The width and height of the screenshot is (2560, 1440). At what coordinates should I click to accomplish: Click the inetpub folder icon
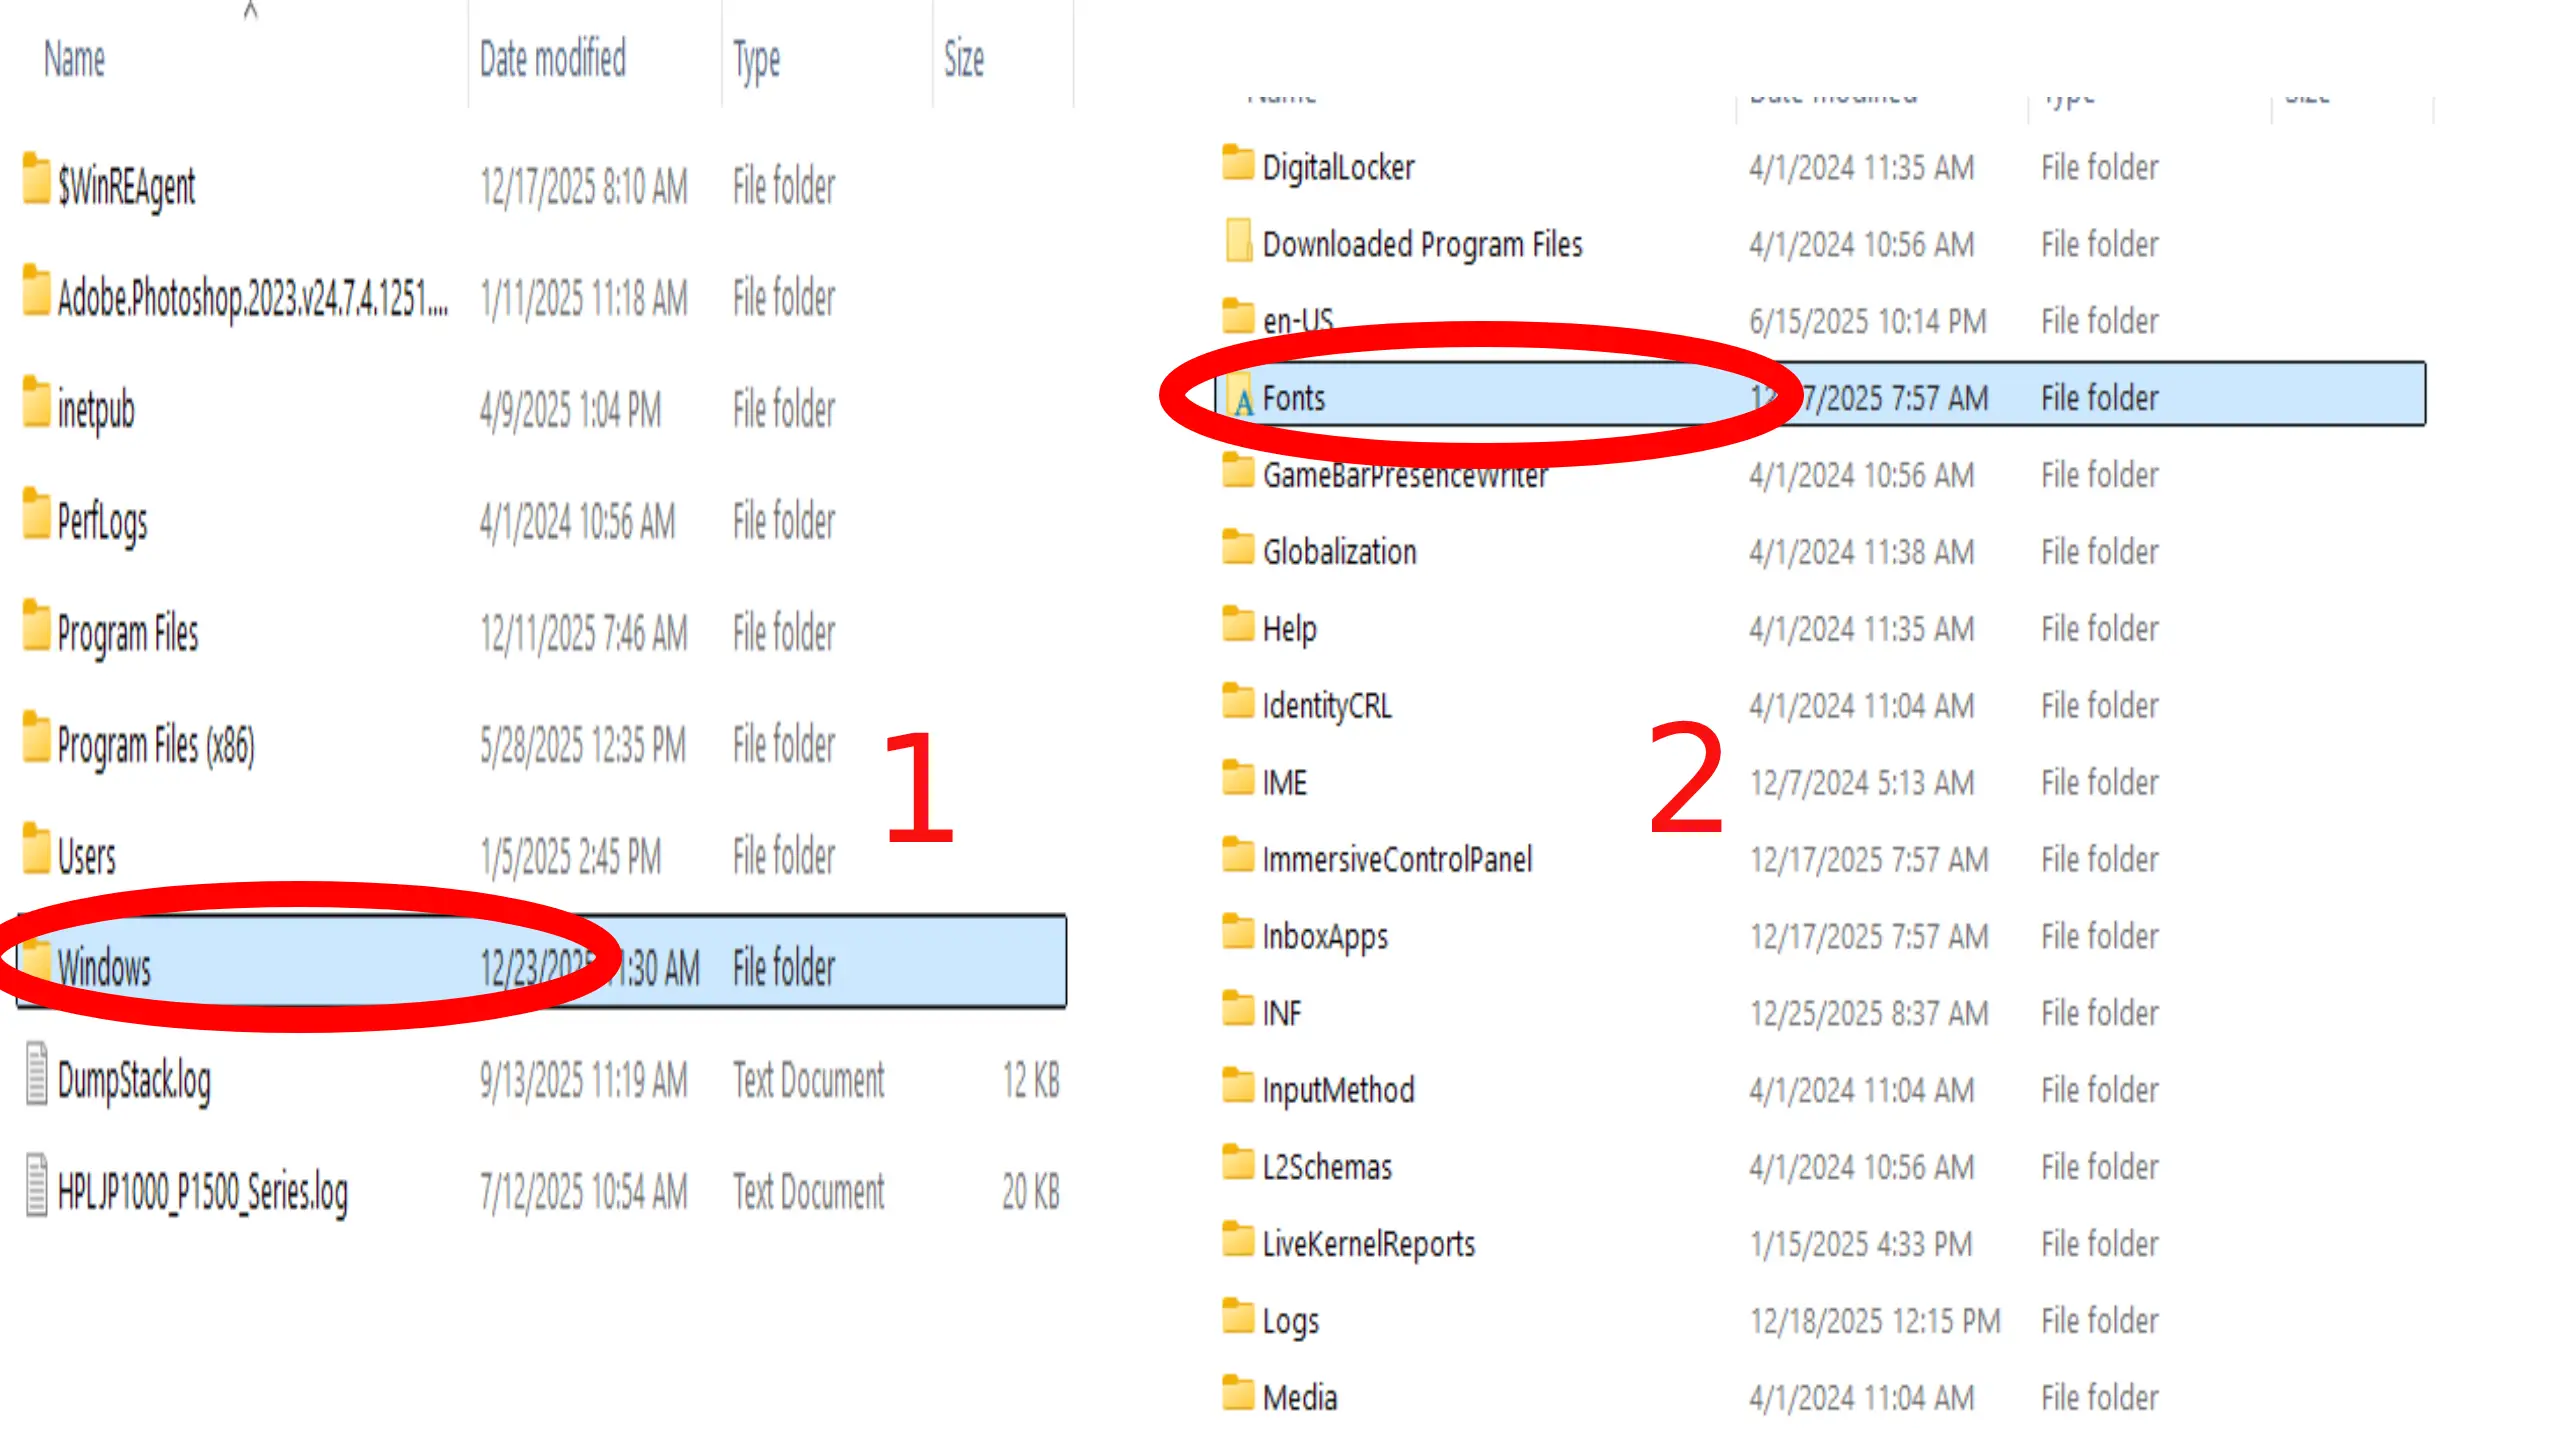tap(36, 403)
